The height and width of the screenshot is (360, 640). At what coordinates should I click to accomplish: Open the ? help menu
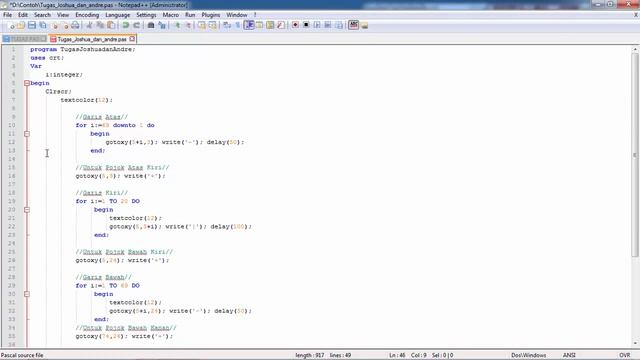[x=255, y=15]
